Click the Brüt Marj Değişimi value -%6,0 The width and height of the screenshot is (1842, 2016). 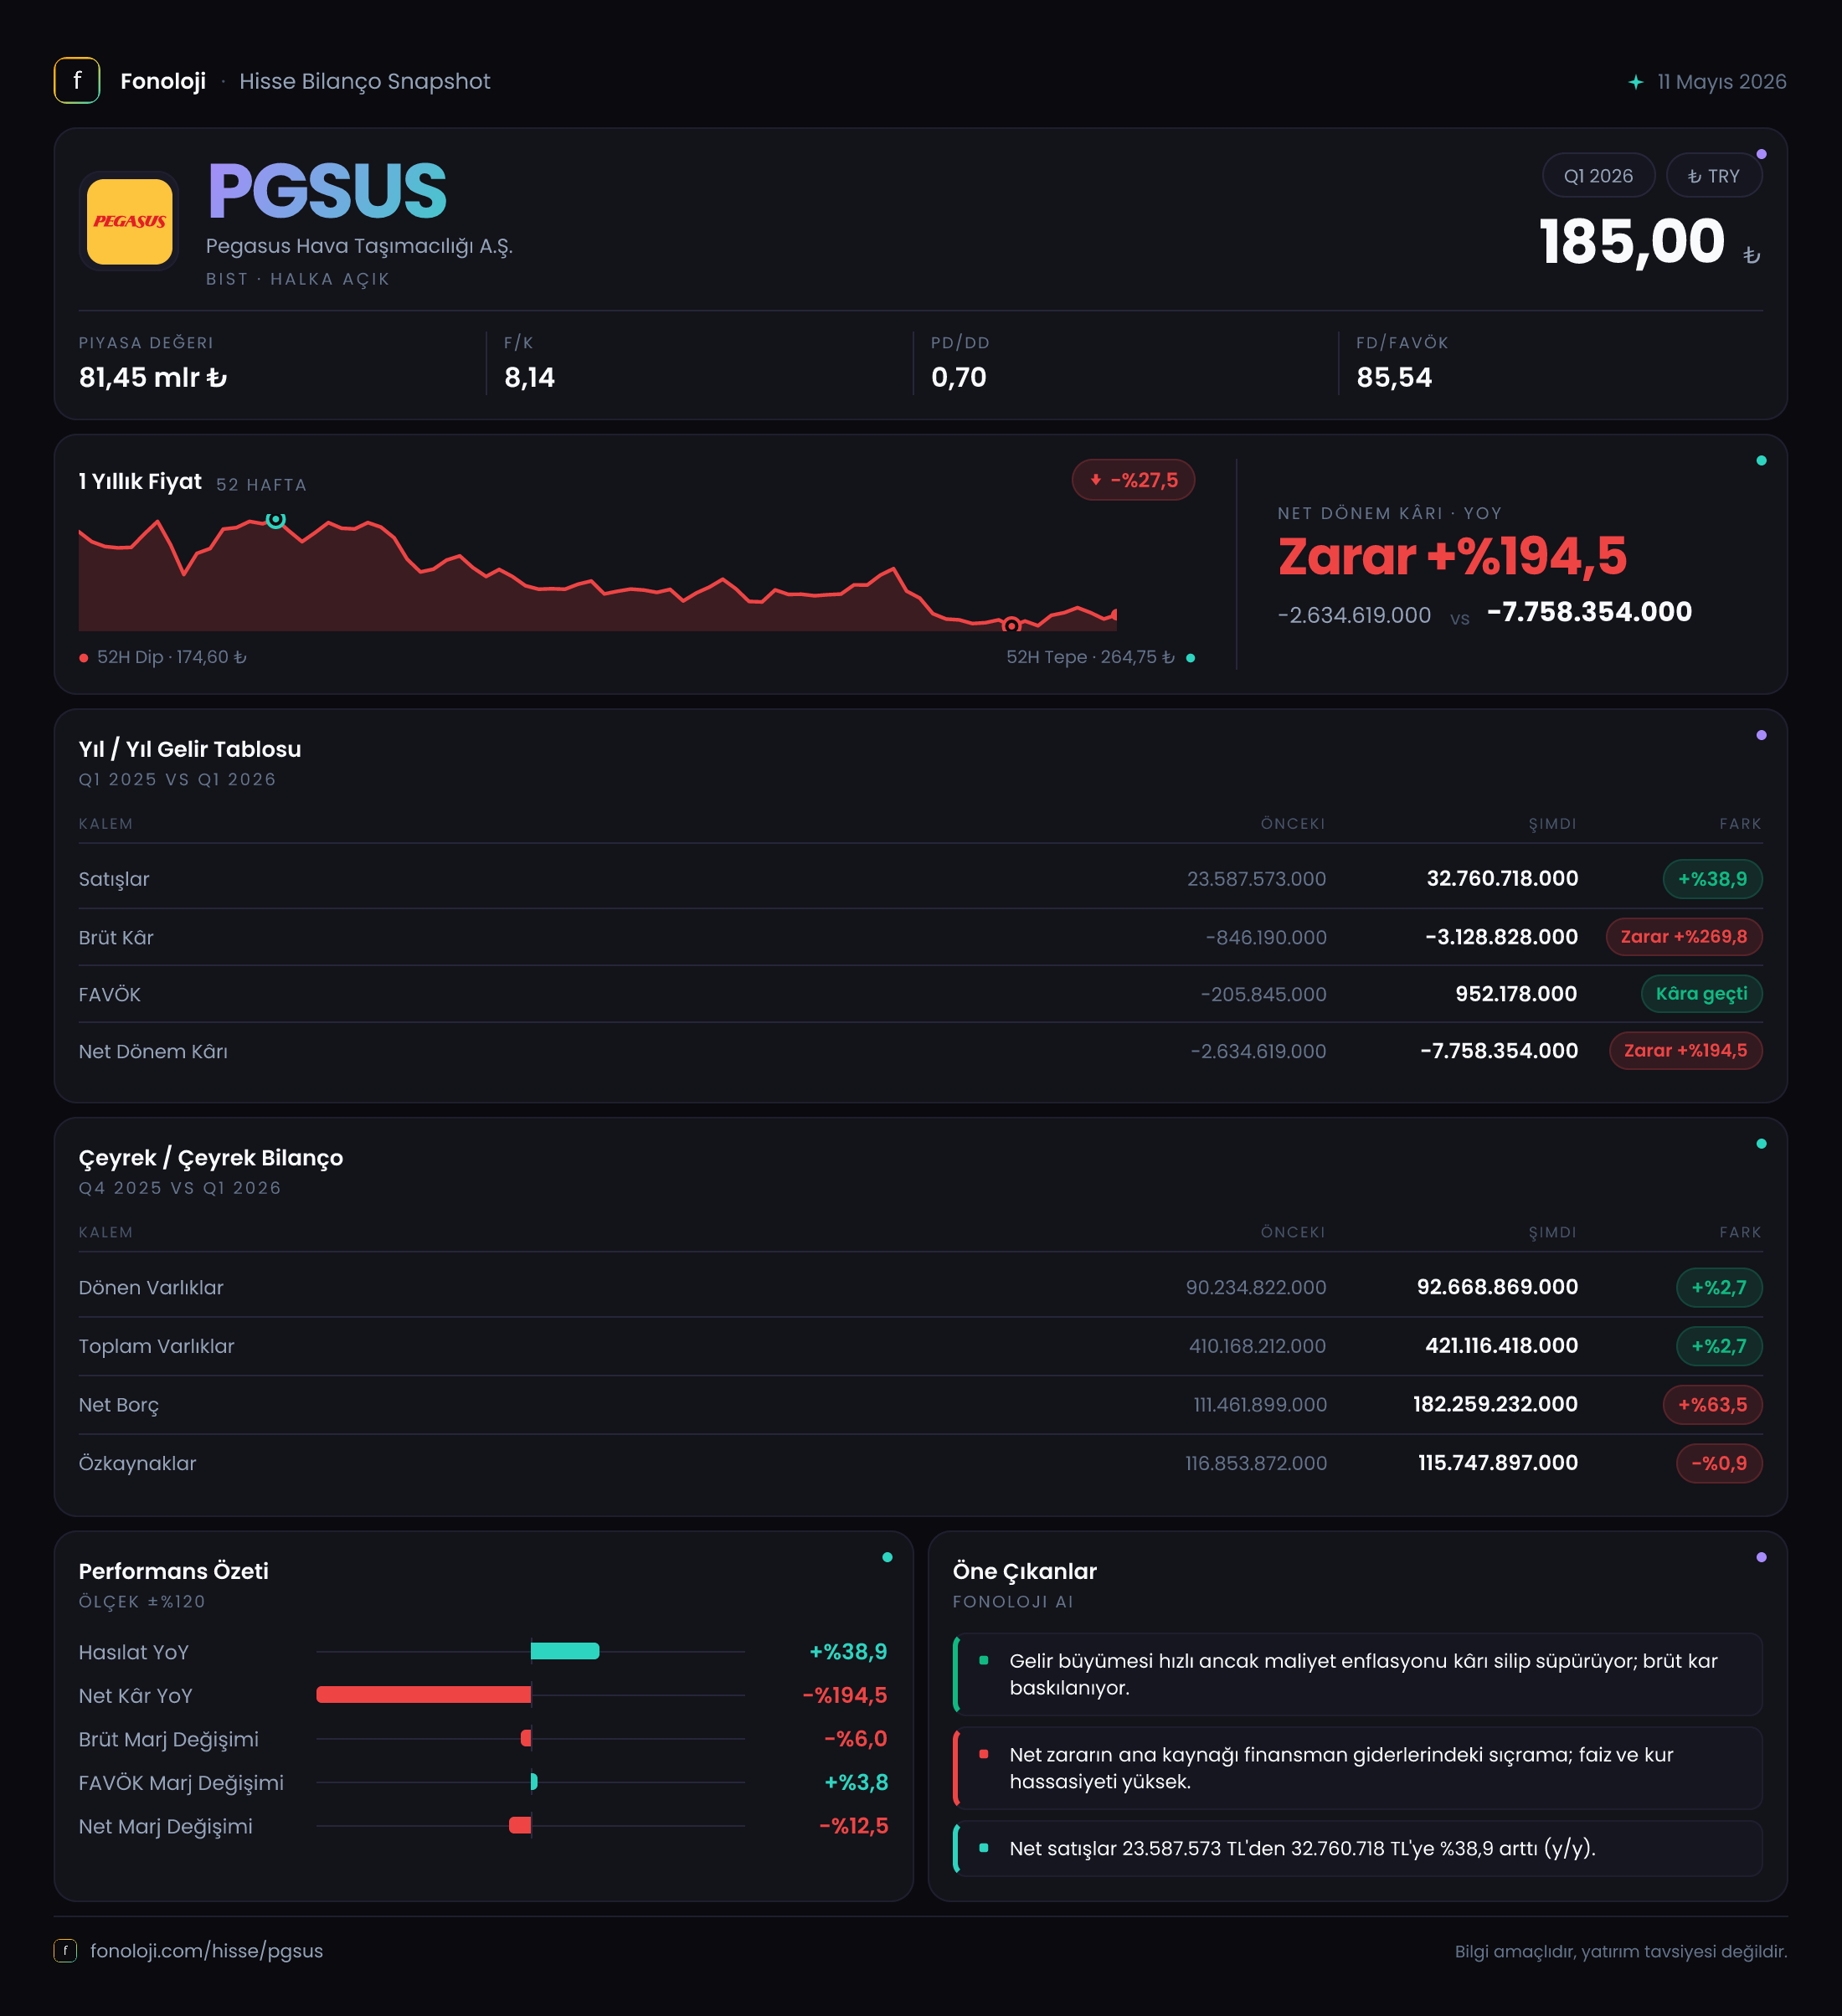pos(855,1739)
